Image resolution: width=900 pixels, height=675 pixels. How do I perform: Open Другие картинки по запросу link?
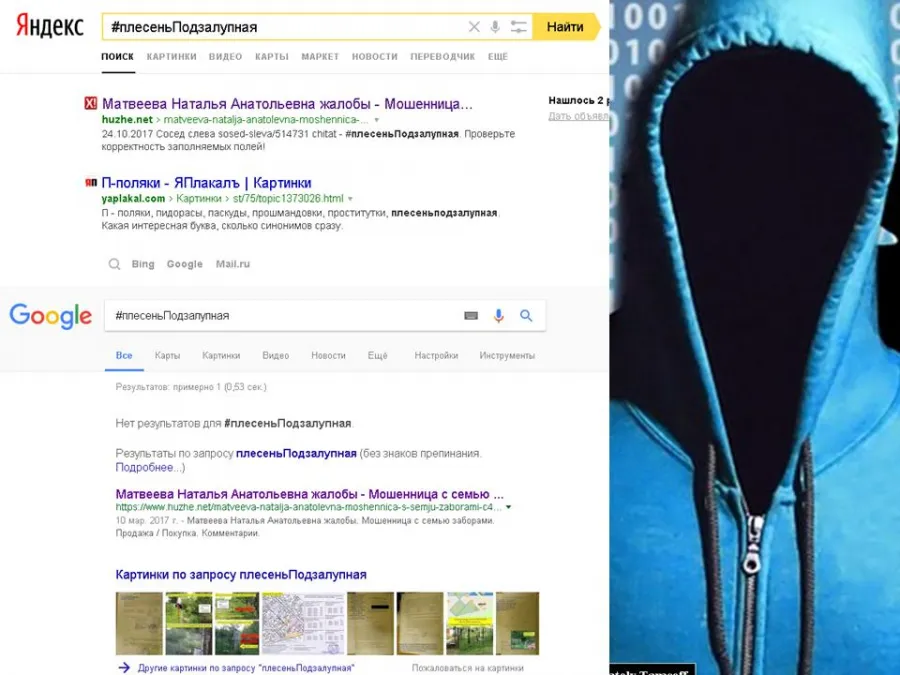point(246,668)
